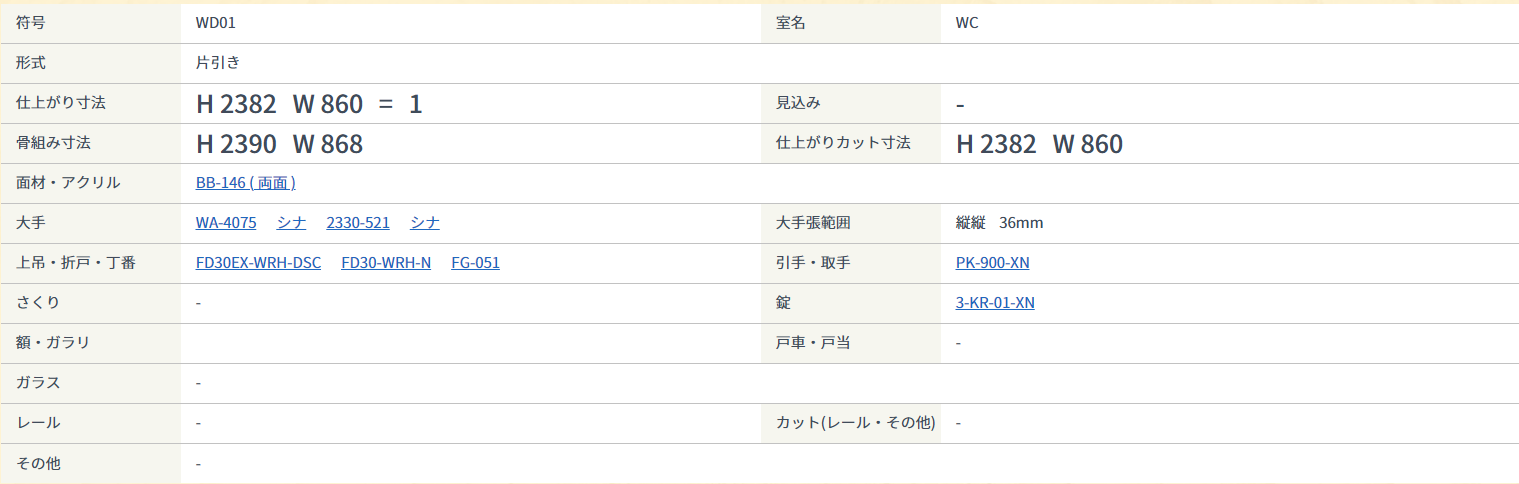Open the FG-051 link
1519x484 pixels.
pos(475,263)
